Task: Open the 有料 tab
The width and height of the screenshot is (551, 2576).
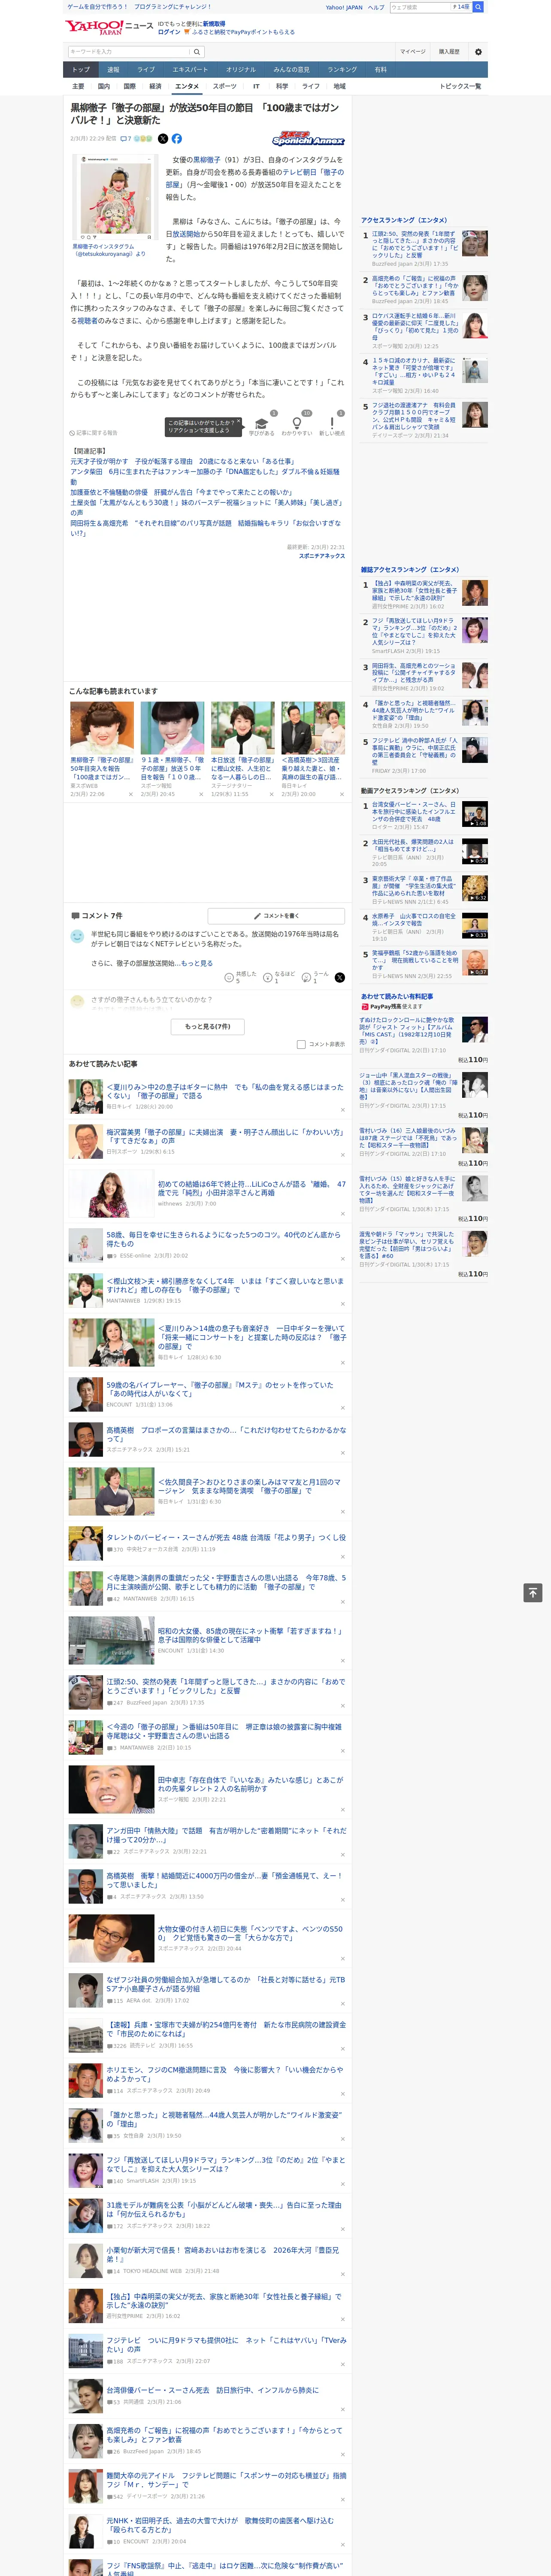Action: 380,70
